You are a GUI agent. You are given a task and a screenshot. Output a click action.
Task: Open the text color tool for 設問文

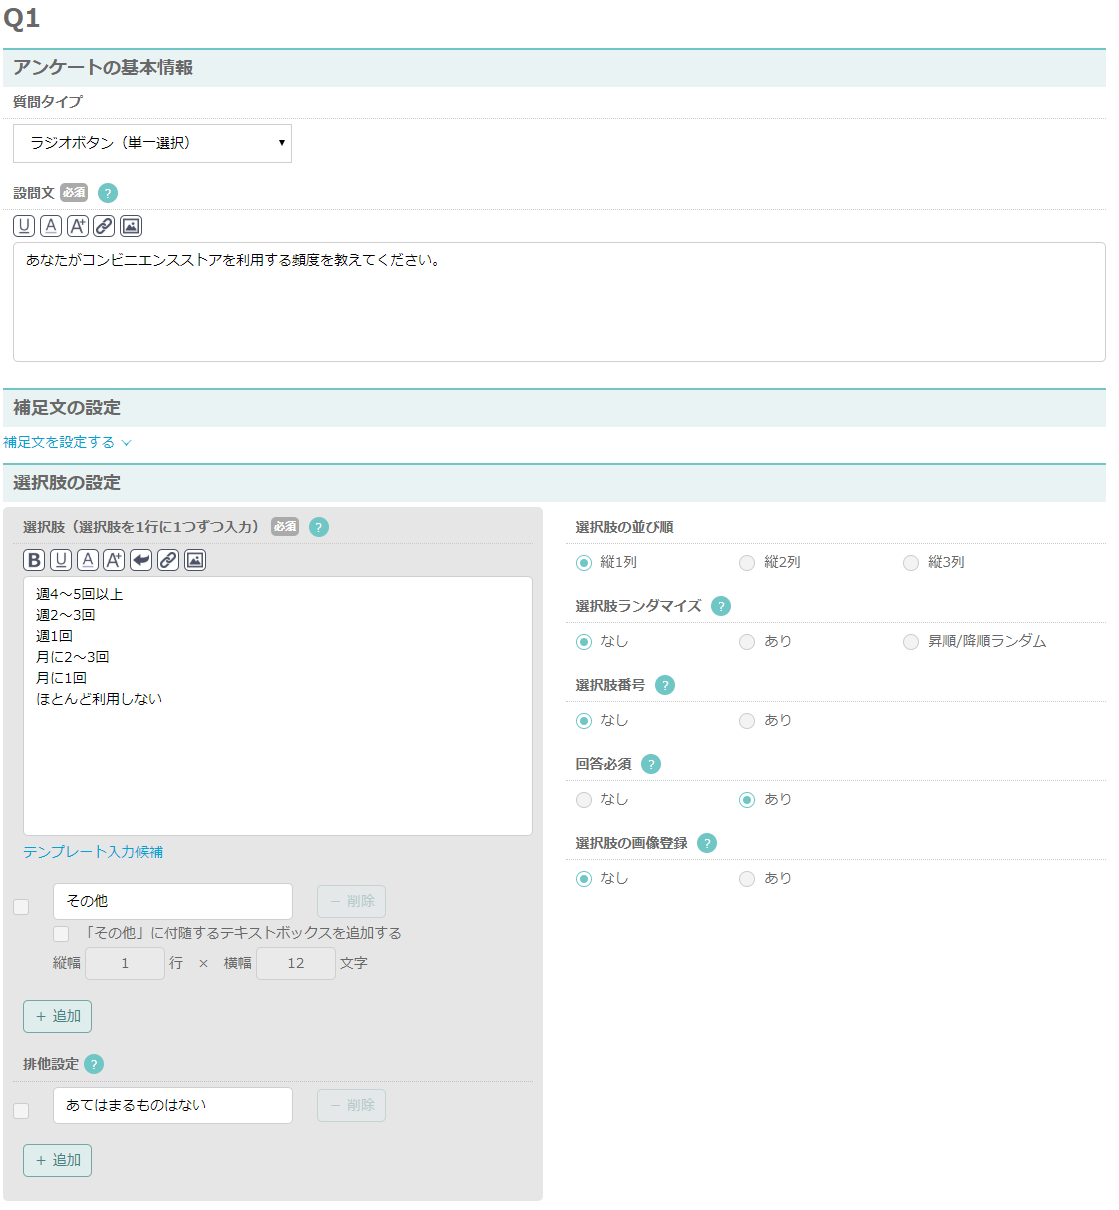point(49,225)
